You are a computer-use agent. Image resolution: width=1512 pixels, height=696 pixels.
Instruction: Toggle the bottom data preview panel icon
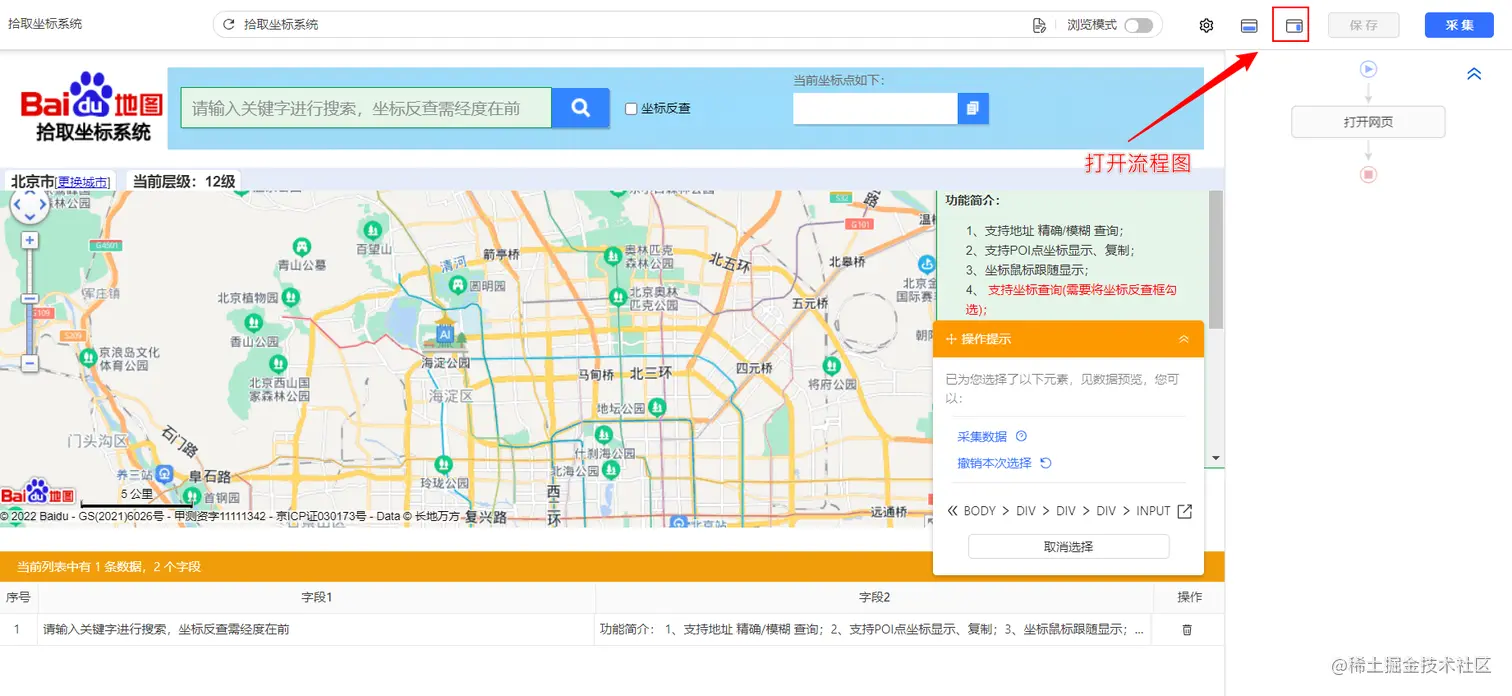click(x=1249, y=26)
